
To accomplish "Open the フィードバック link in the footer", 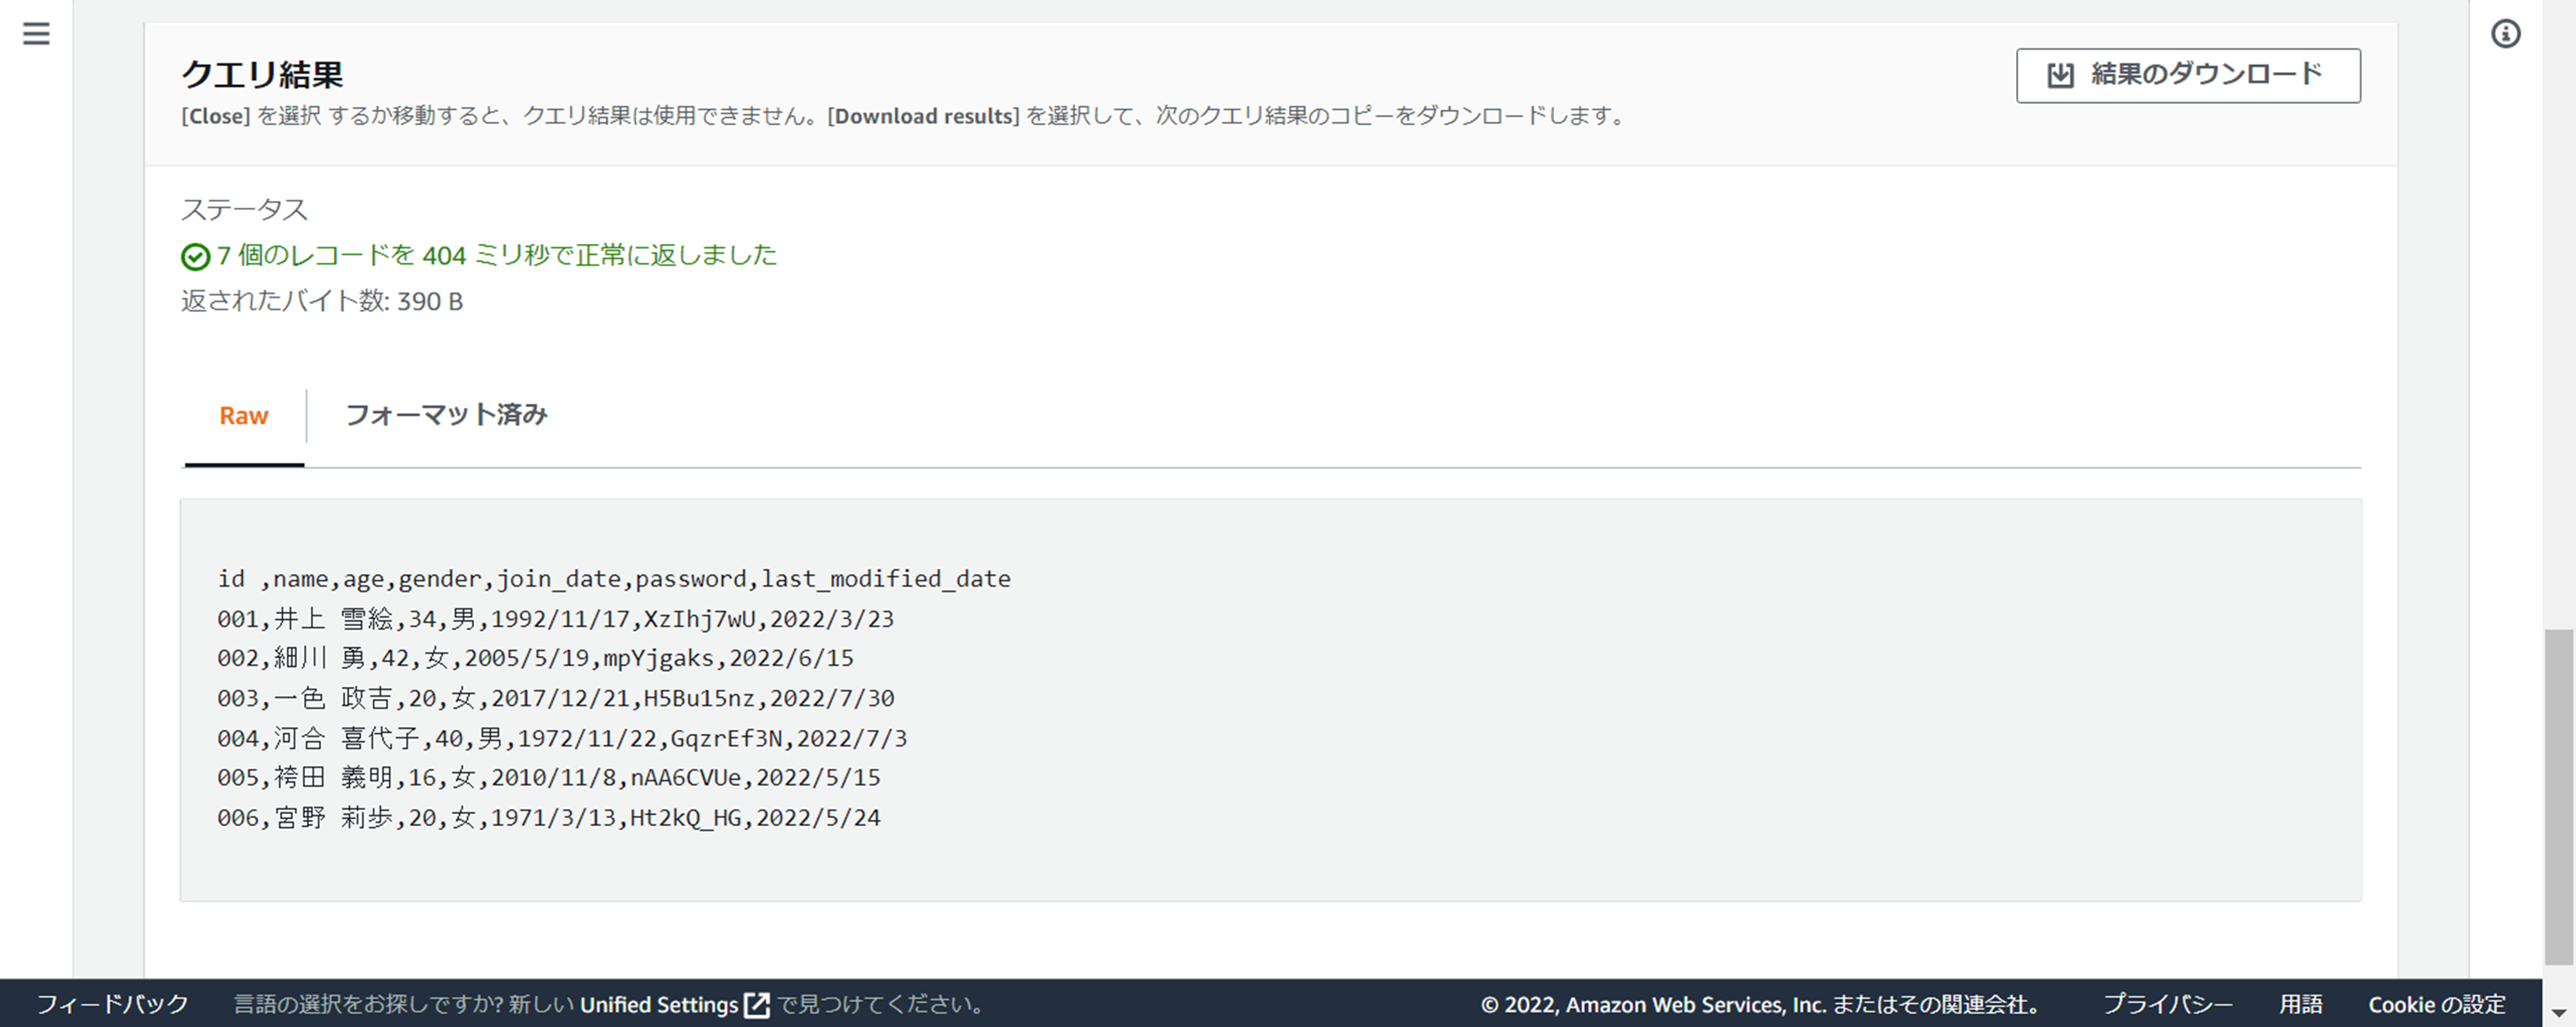I will (x=112, y=1004).
